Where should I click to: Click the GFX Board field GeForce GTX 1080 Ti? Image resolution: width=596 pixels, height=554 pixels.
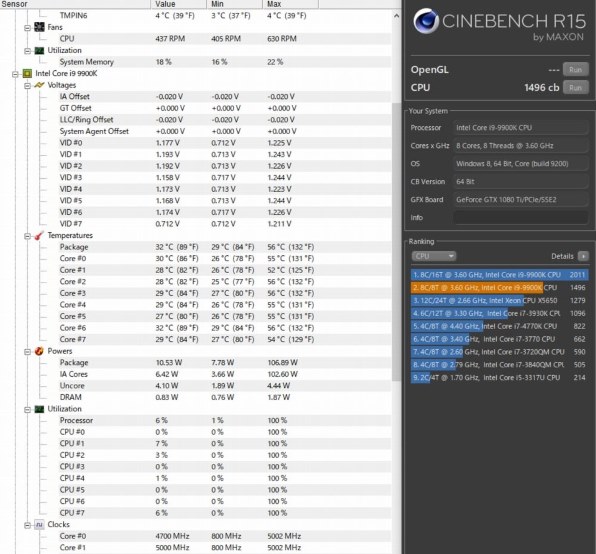[520, 200]
